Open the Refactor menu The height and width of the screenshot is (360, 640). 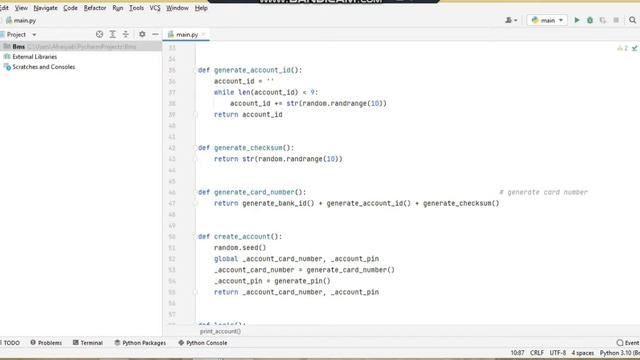(95, 8)
